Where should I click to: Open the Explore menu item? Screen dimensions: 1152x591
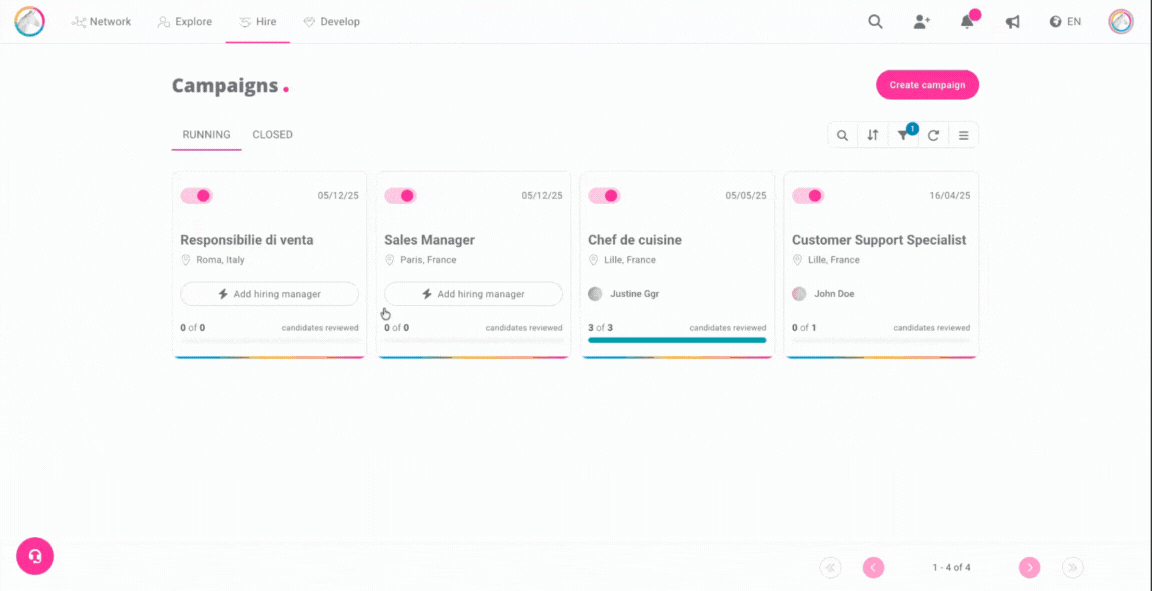pyautogui.click(x=185, y=21)
